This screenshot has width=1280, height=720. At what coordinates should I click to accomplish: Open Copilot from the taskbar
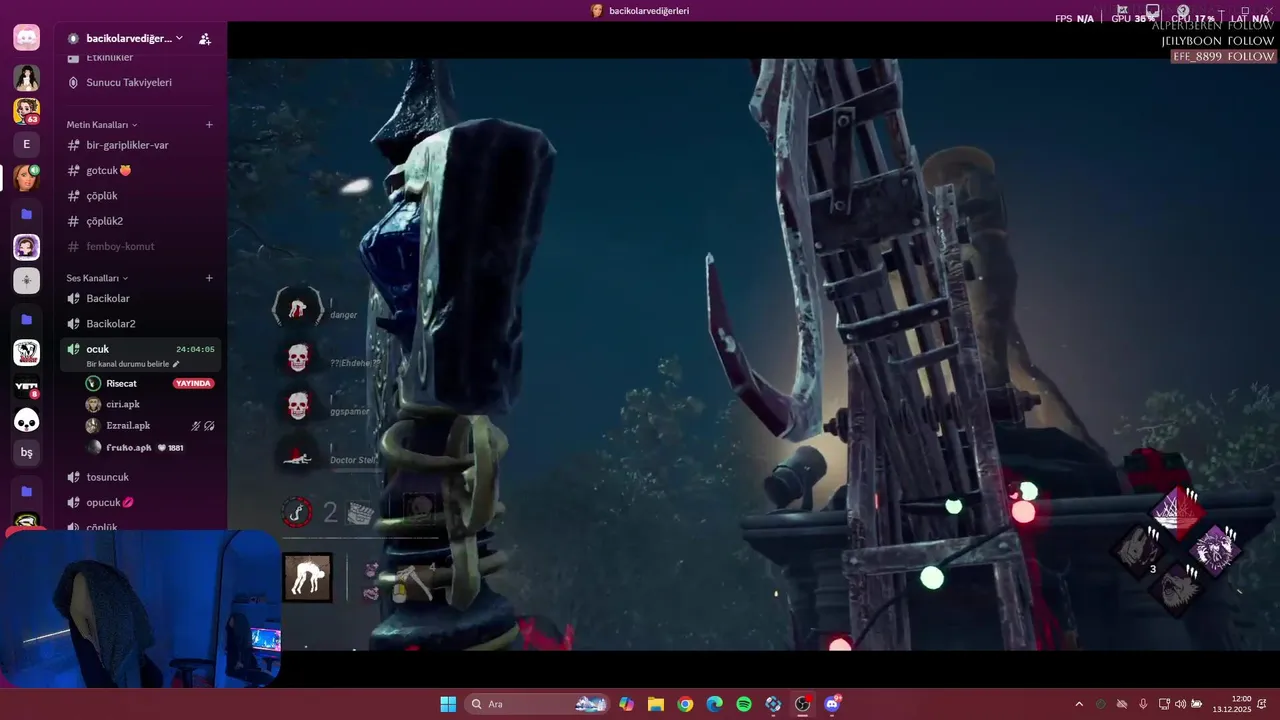(x=626, y=704)
